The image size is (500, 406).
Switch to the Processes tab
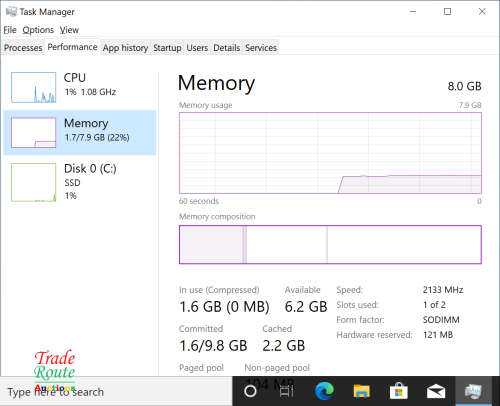[x=23, y=48]
